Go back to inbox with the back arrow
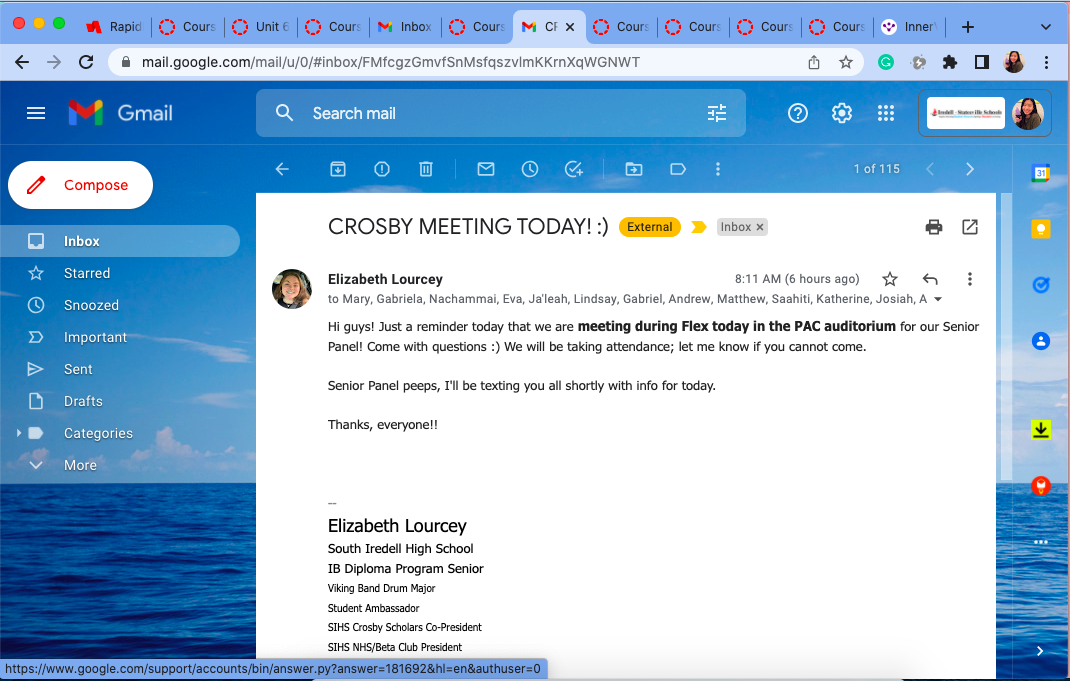Image resolution: width=1070 pixels, height=681 pixels. [x=282, y=169]
